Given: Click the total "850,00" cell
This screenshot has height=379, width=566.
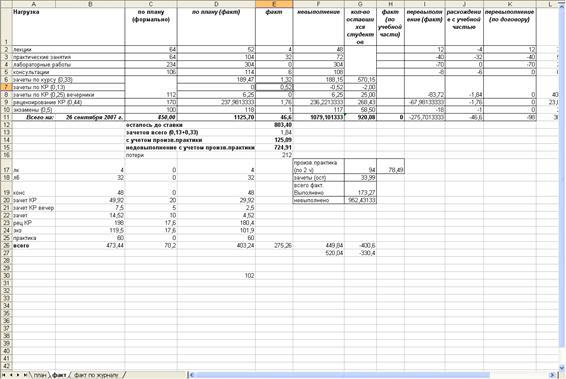Looking at the screenshot, I should tap(151, 117).
